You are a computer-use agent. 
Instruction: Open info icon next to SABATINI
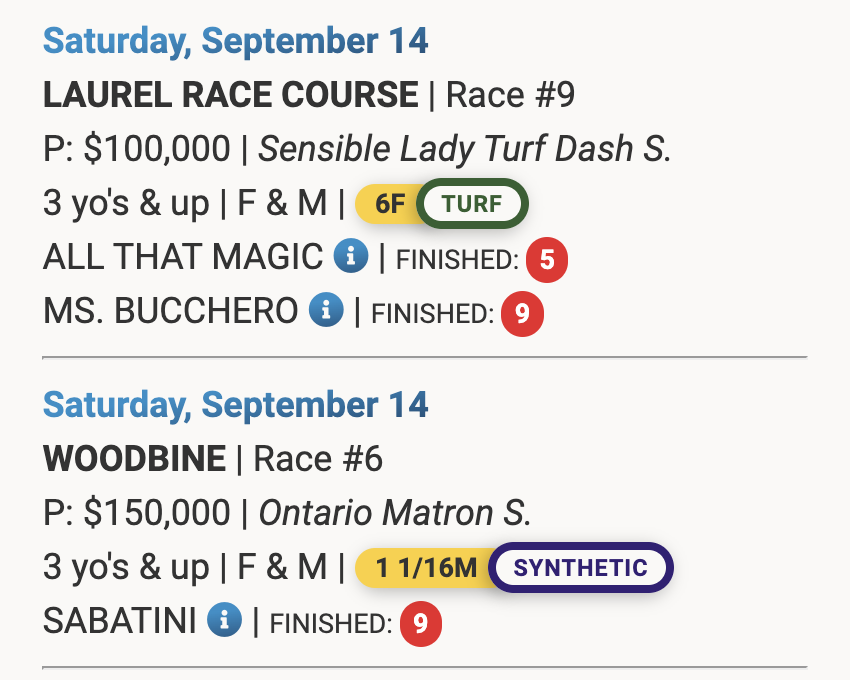coord(224,621)
